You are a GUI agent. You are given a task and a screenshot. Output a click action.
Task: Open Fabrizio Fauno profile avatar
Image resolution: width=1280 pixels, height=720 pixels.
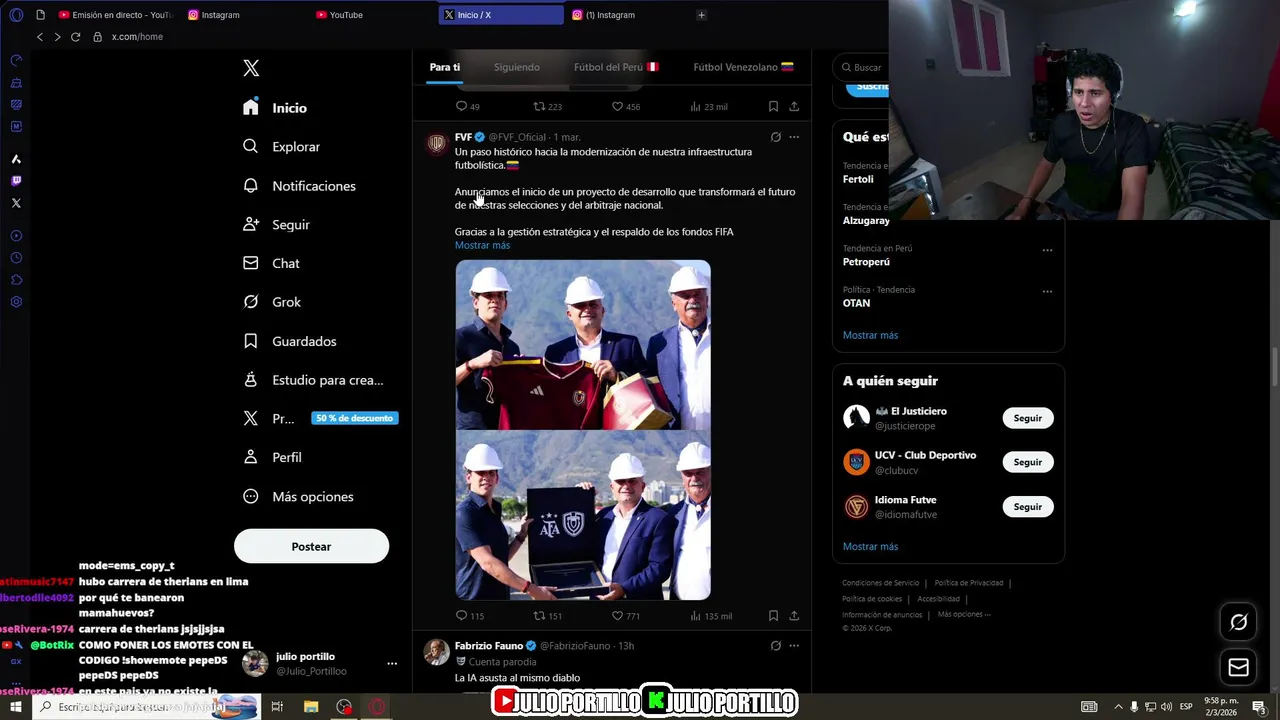tap(436, 652)
